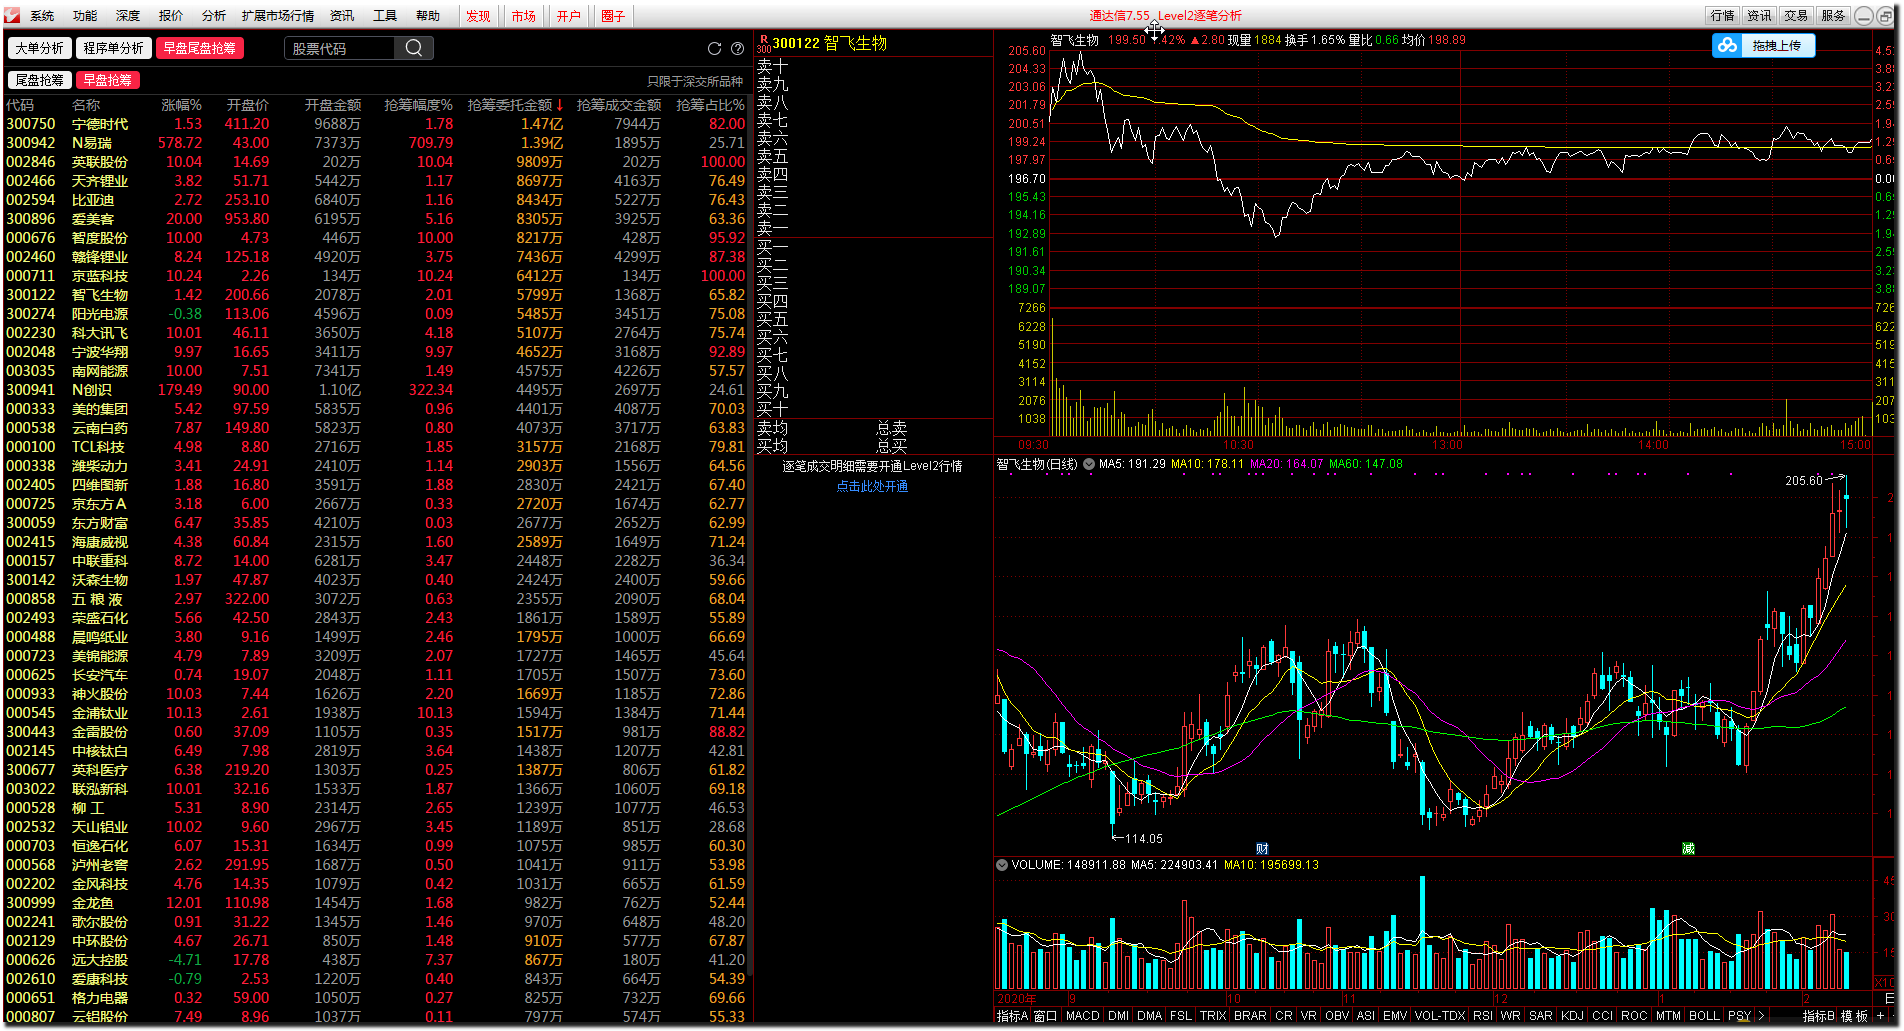This screenshot has width=1904, height=1031.
Task: Select the 美的集团 row
Action: click(376, 409)
